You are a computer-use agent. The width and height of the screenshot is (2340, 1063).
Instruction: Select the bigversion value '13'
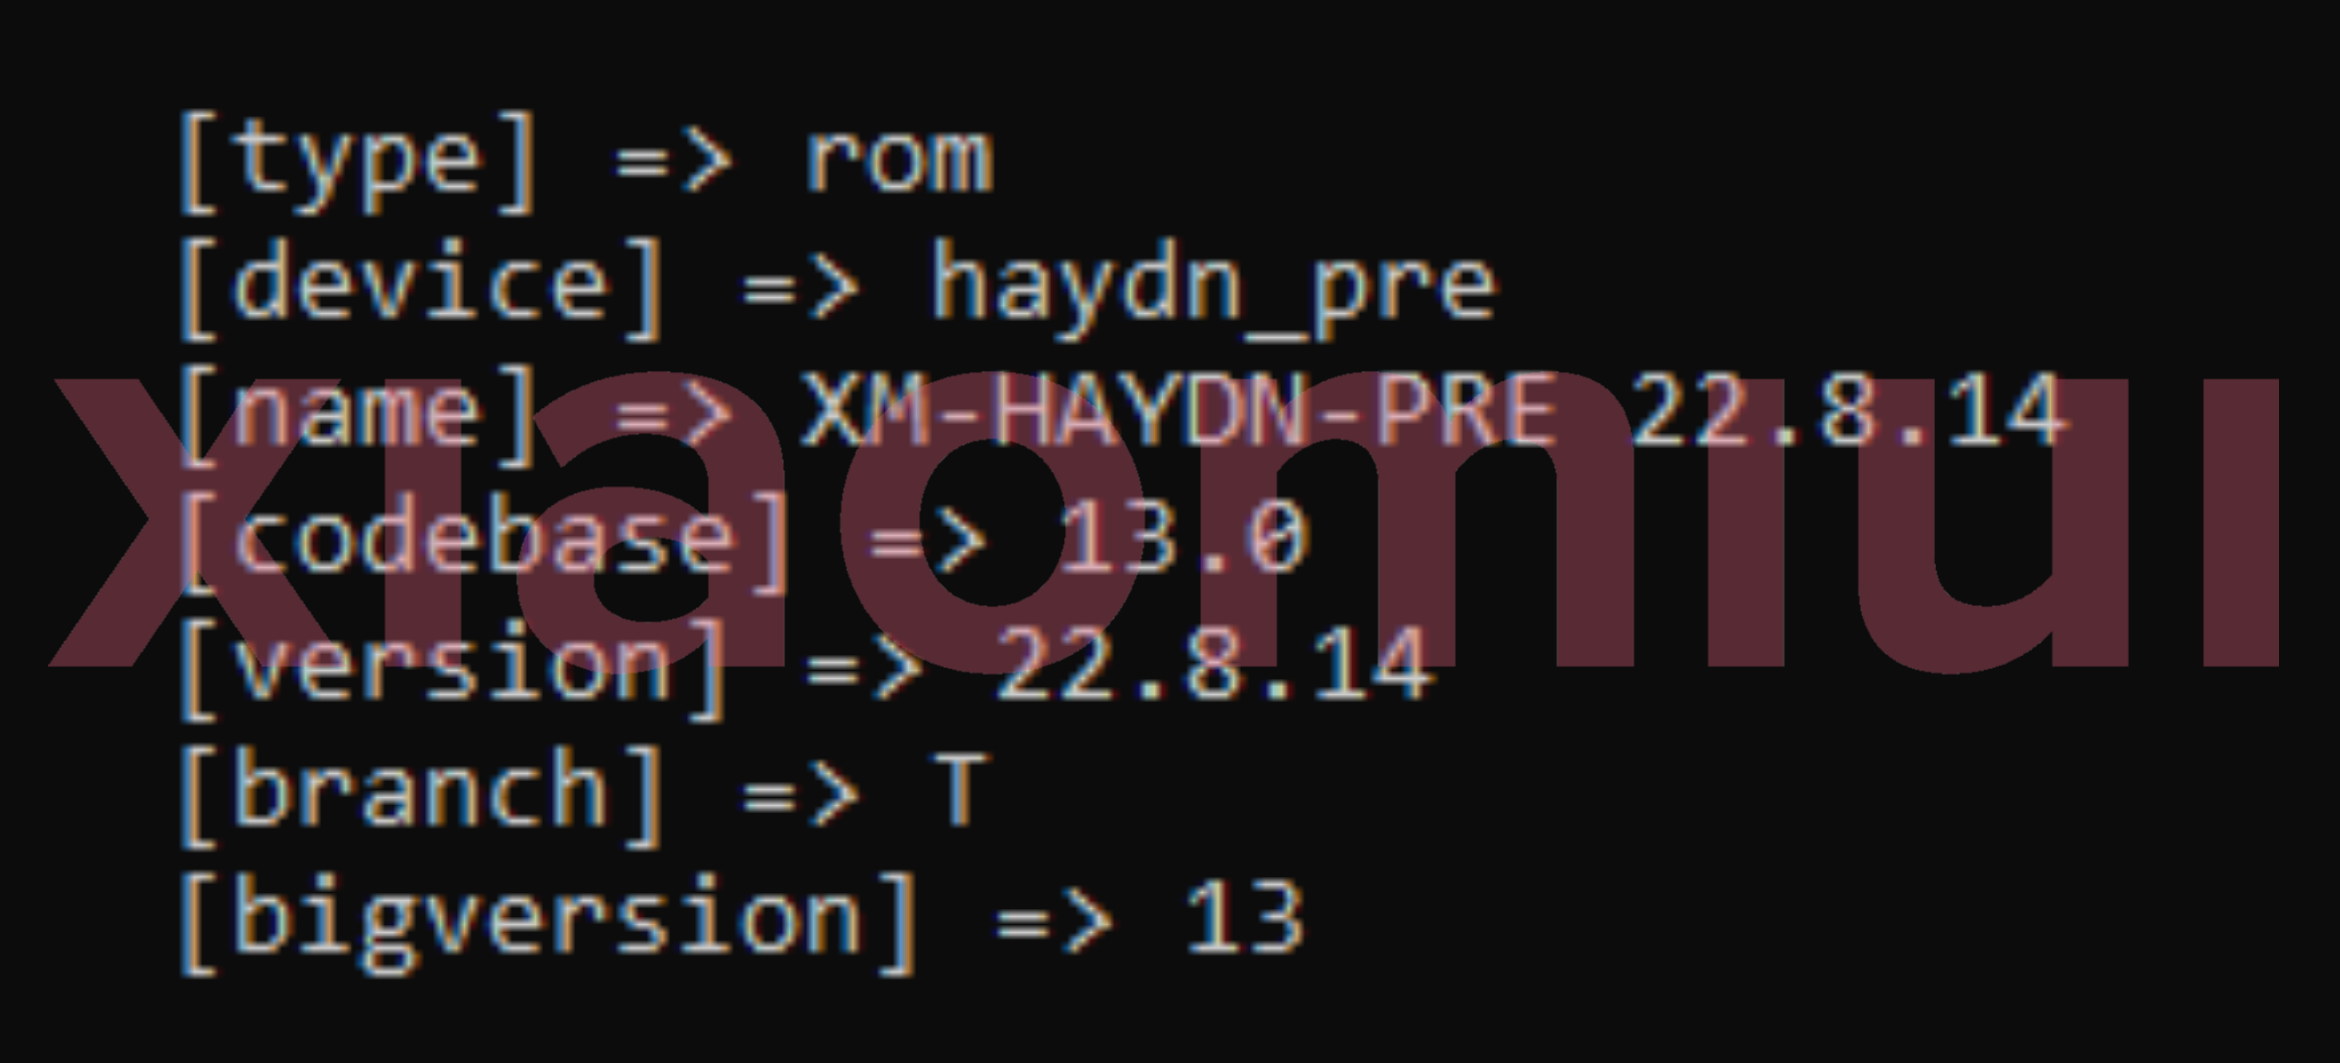1244,917
